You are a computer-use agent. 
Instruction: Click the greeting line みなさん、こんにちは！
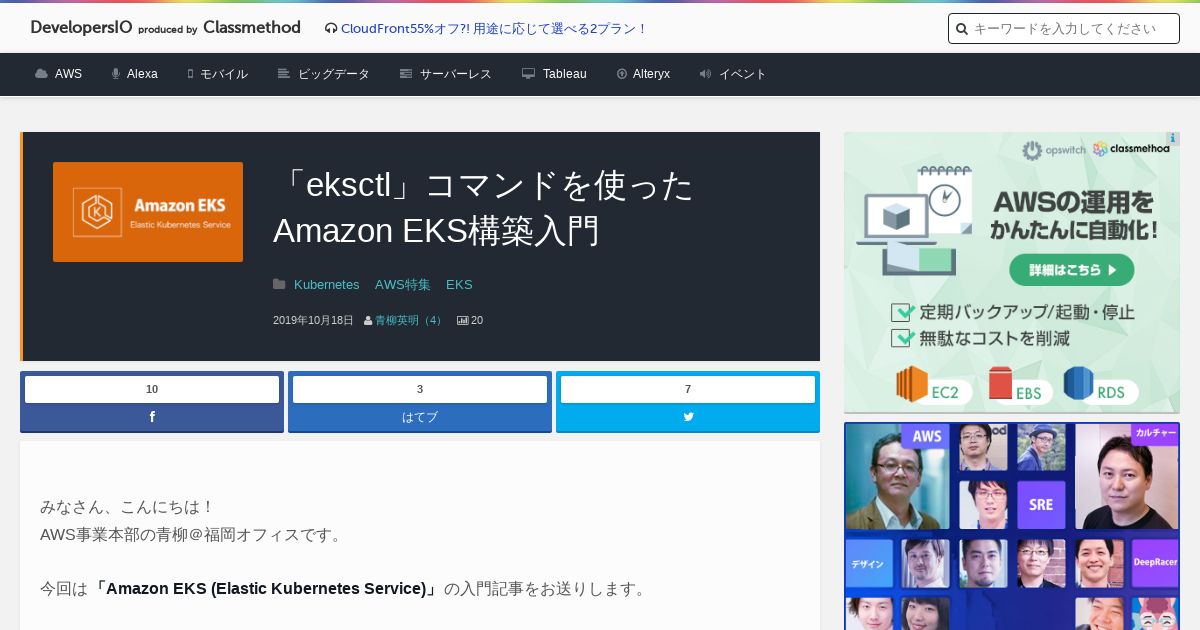point(128,507)
